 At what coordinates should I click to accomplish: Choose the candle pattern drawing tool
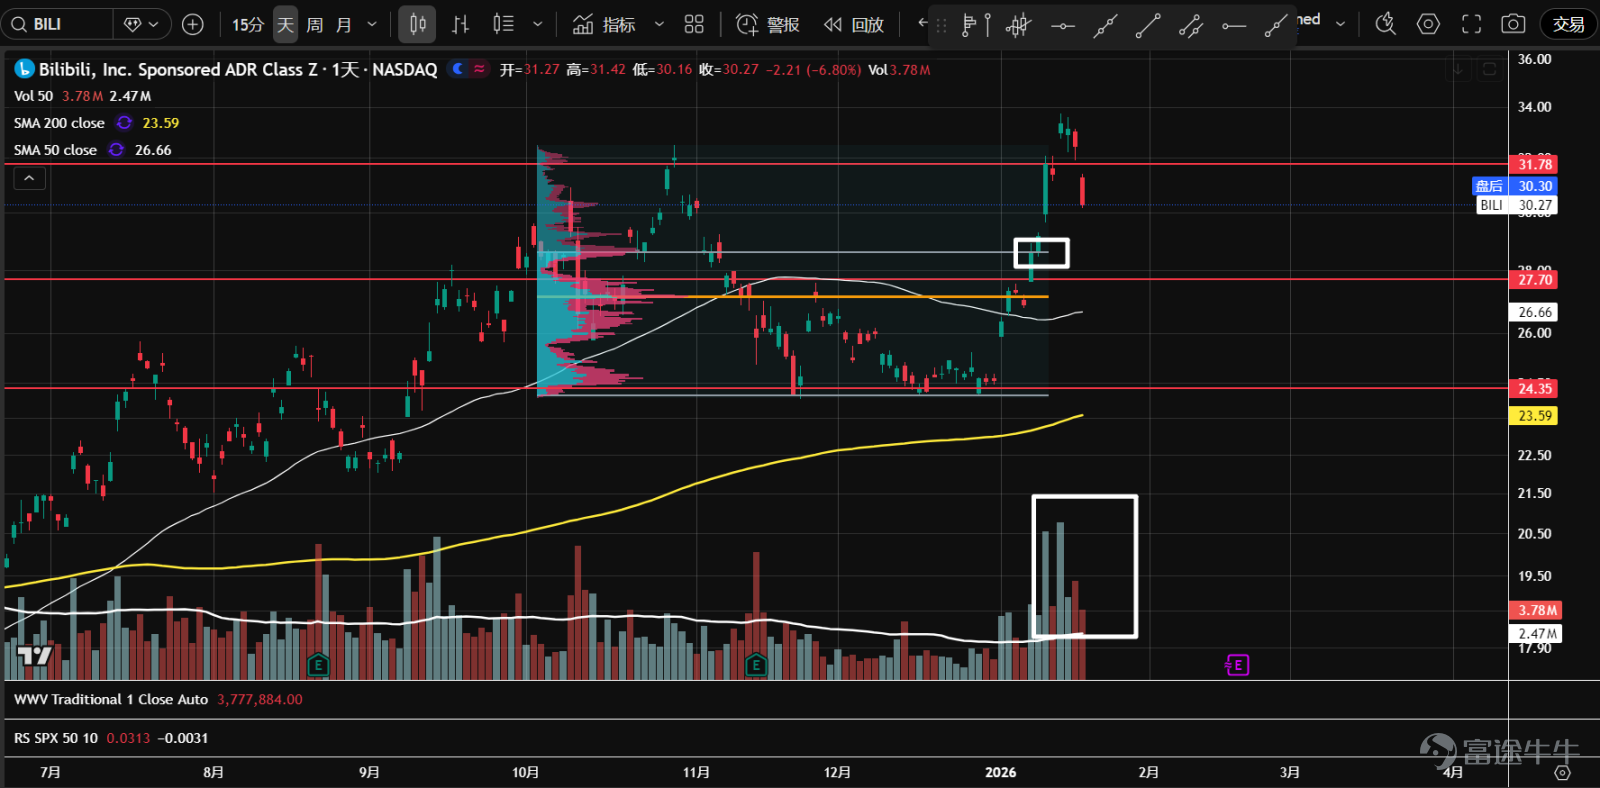coord(1018,26)
